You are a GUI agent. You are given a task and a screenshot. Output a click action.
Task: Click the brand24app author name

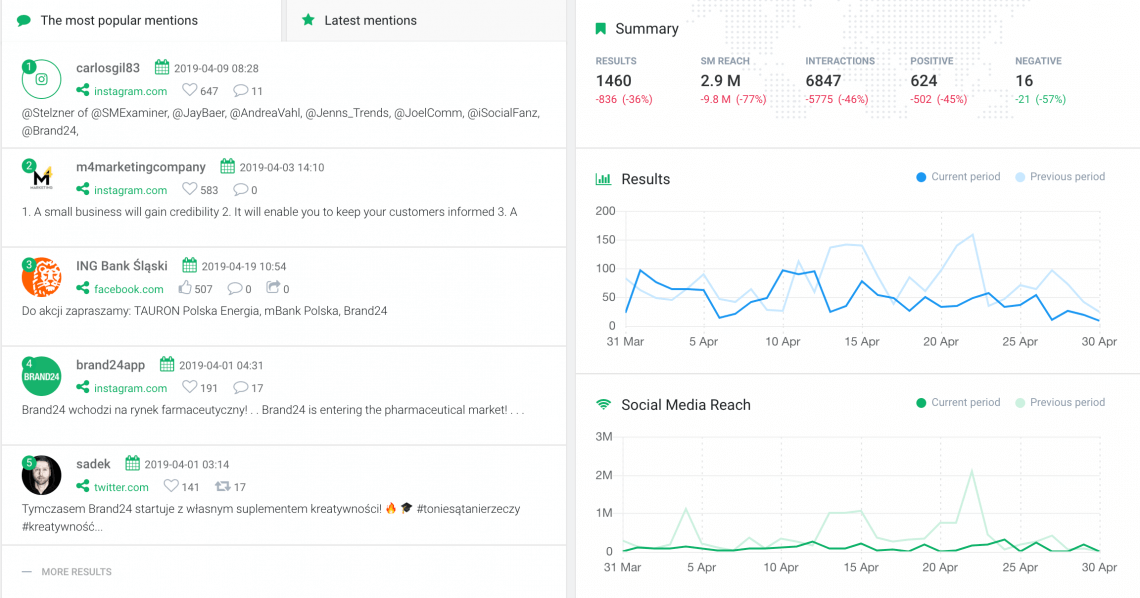[111, 364]
